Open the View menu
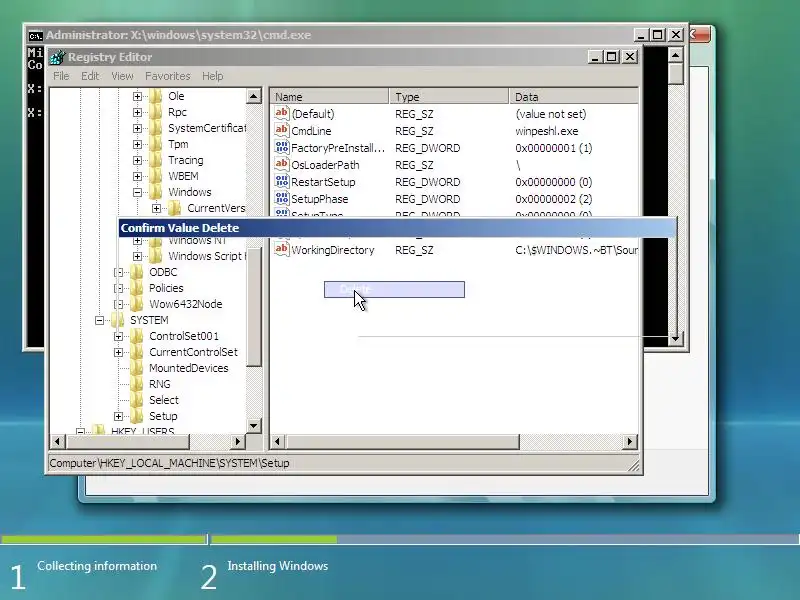Viewport: 800px width, 600px height. point(122,76)
